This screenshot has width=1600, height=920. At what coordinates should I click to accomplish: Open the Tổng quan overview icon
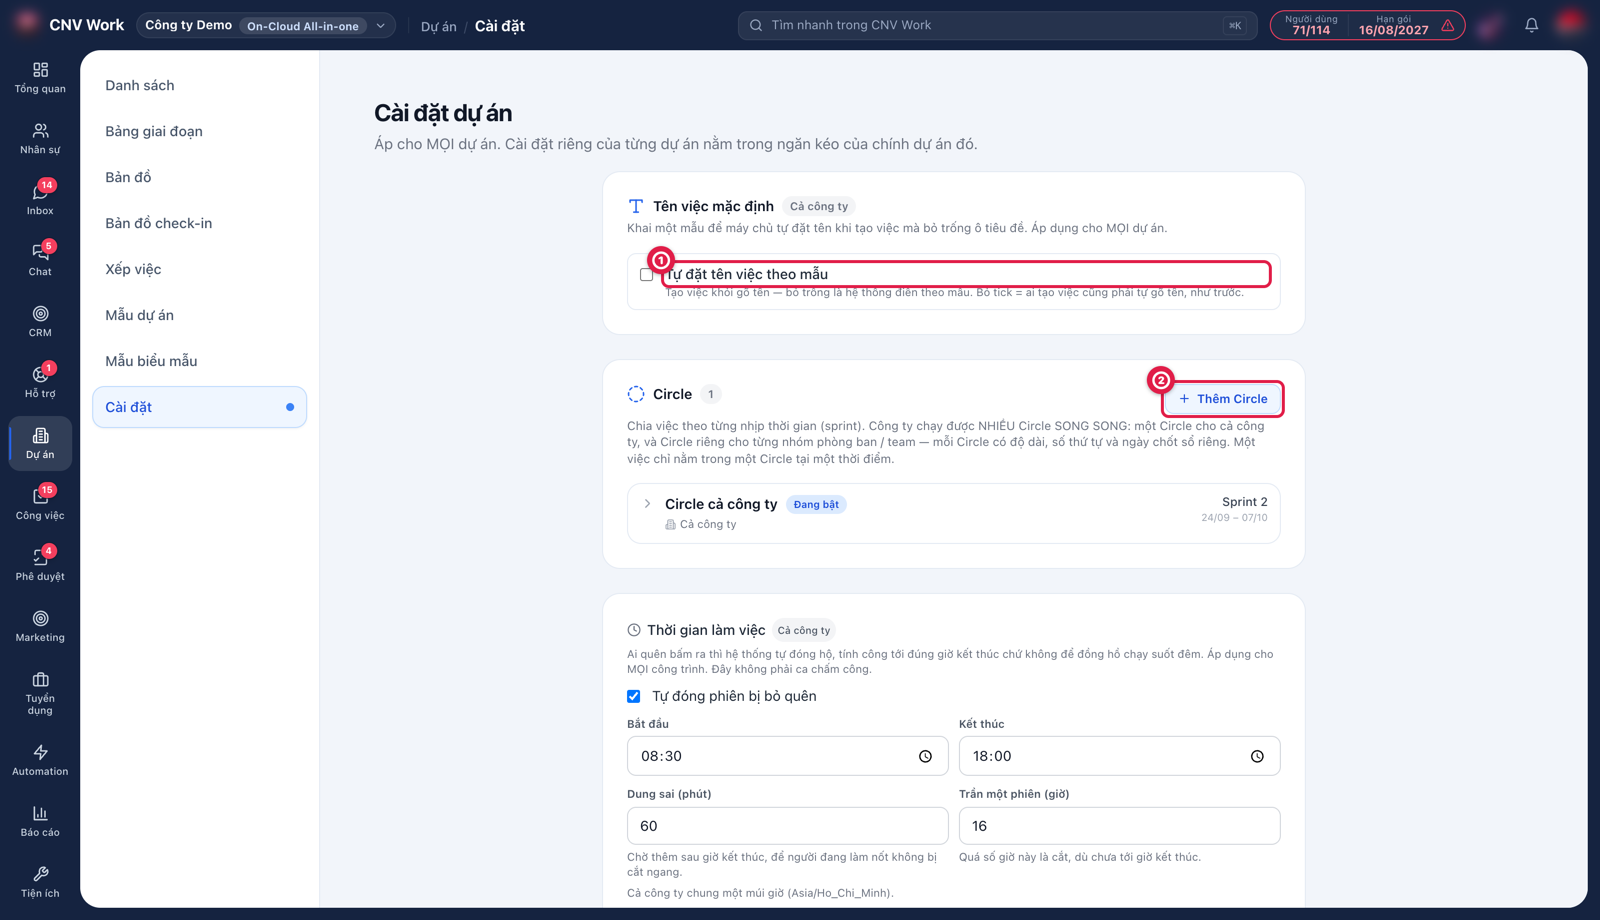(x=40, y=78)
